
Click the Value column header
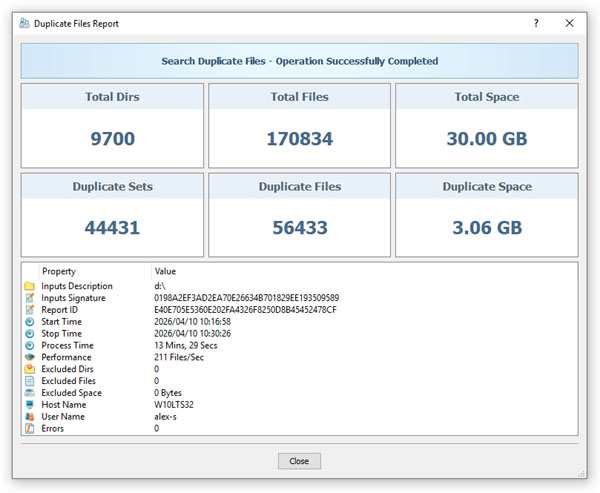tap(165, 271)
